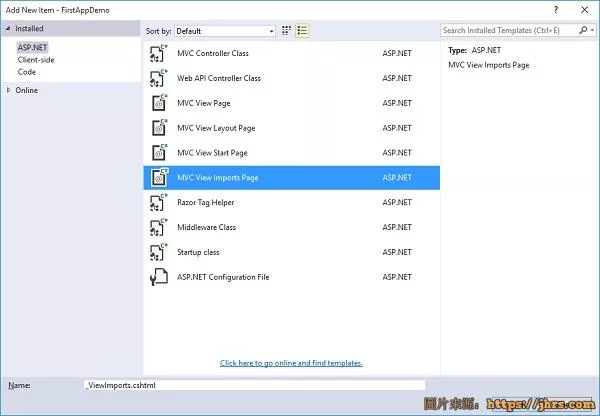Click 'MVC View Imports Page' description text
Screen dimensions: 600x416
[489, 65]
